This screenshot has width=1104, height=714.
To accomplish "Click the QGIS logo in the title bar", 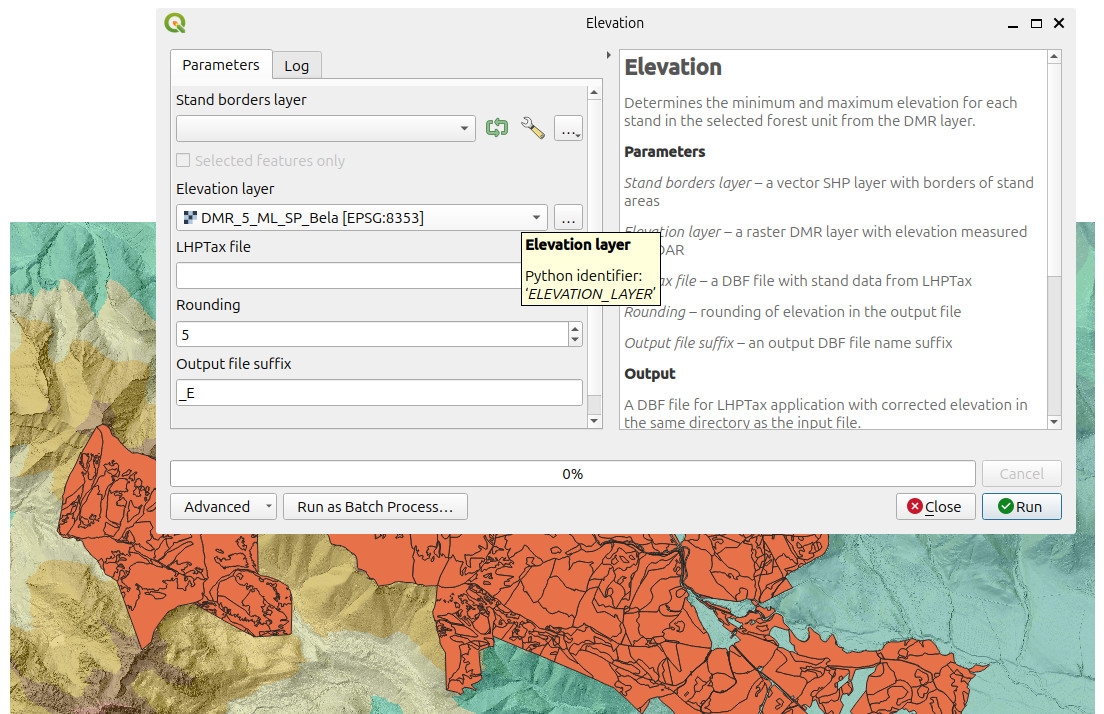I will pyautogui.click(x=176, y=23).
